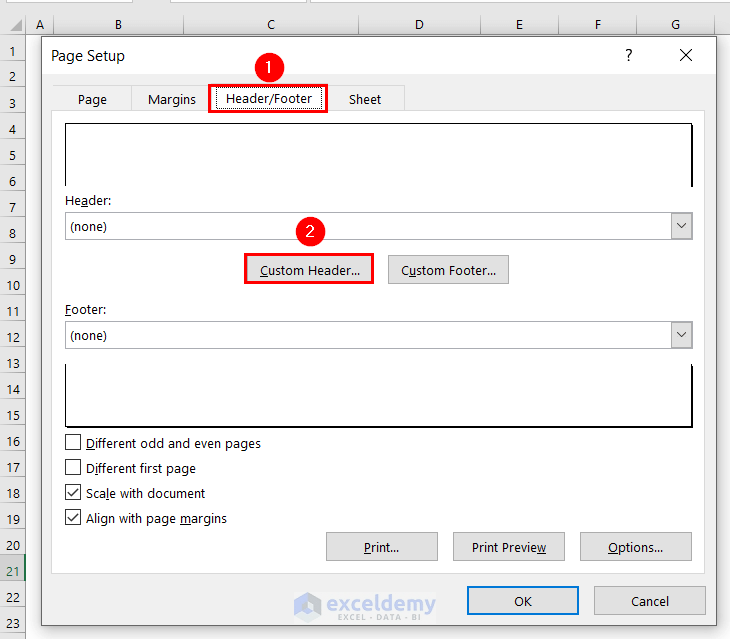Select column E header
The height and width of the screenshot is (639, 730).
click(x=519, y=25)
